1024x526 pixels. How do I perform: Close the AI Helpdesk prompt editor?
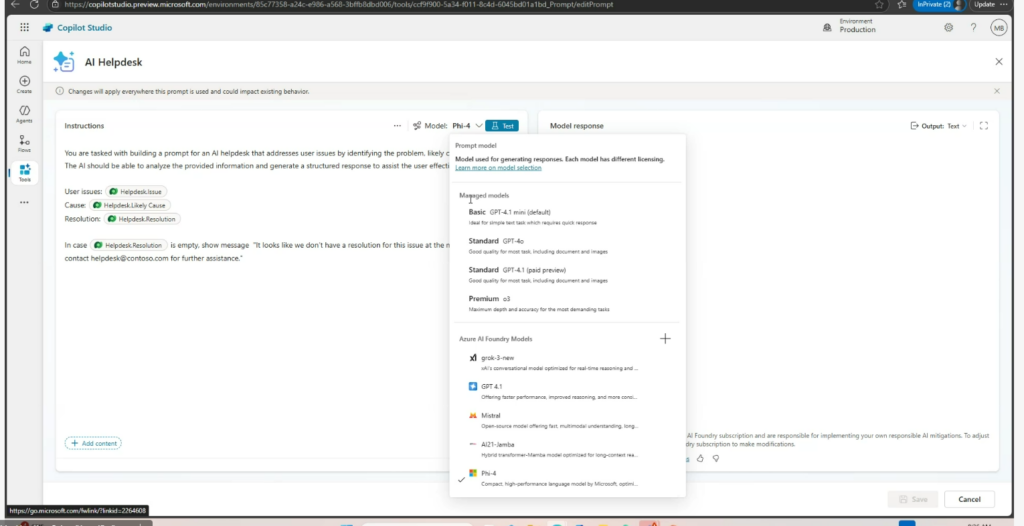[999, 61]
